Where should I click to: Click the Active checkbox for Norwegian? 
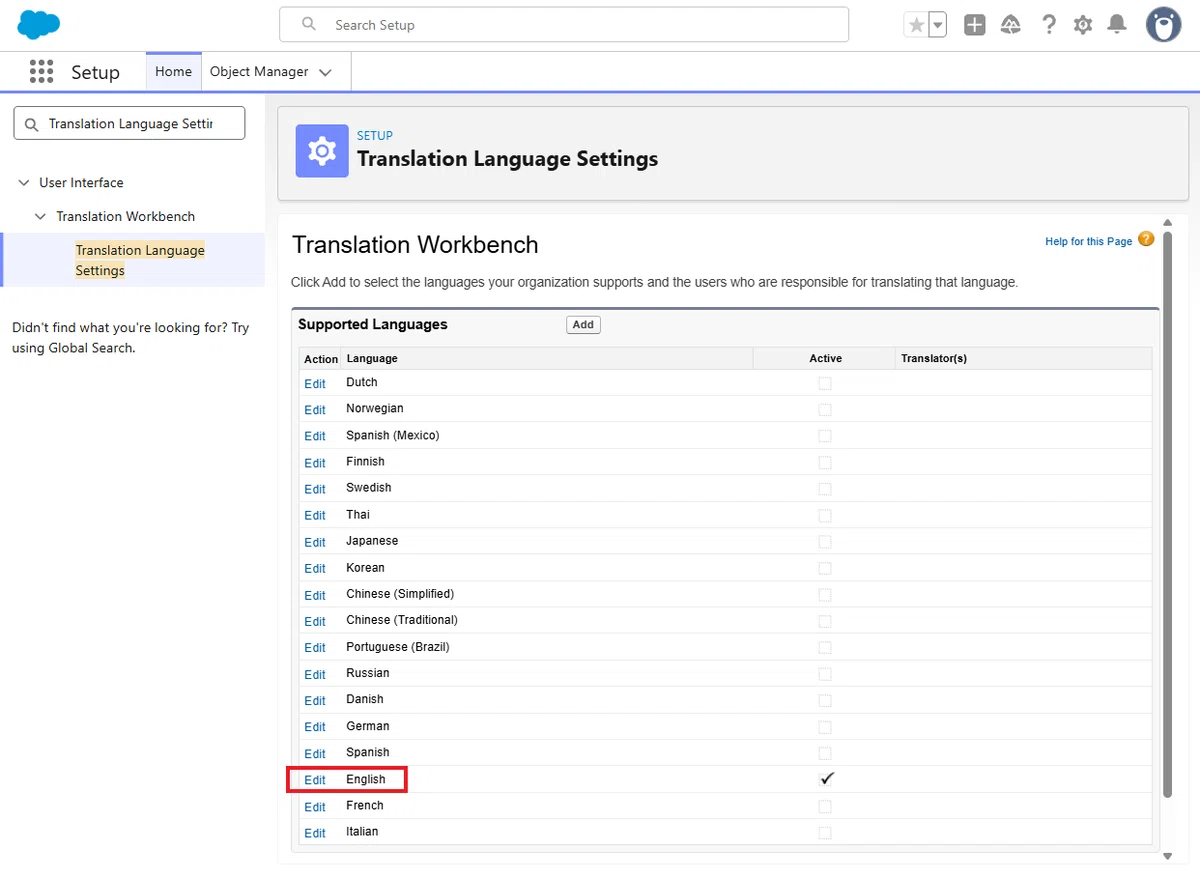pyautogui.click(x=825, y=409)
